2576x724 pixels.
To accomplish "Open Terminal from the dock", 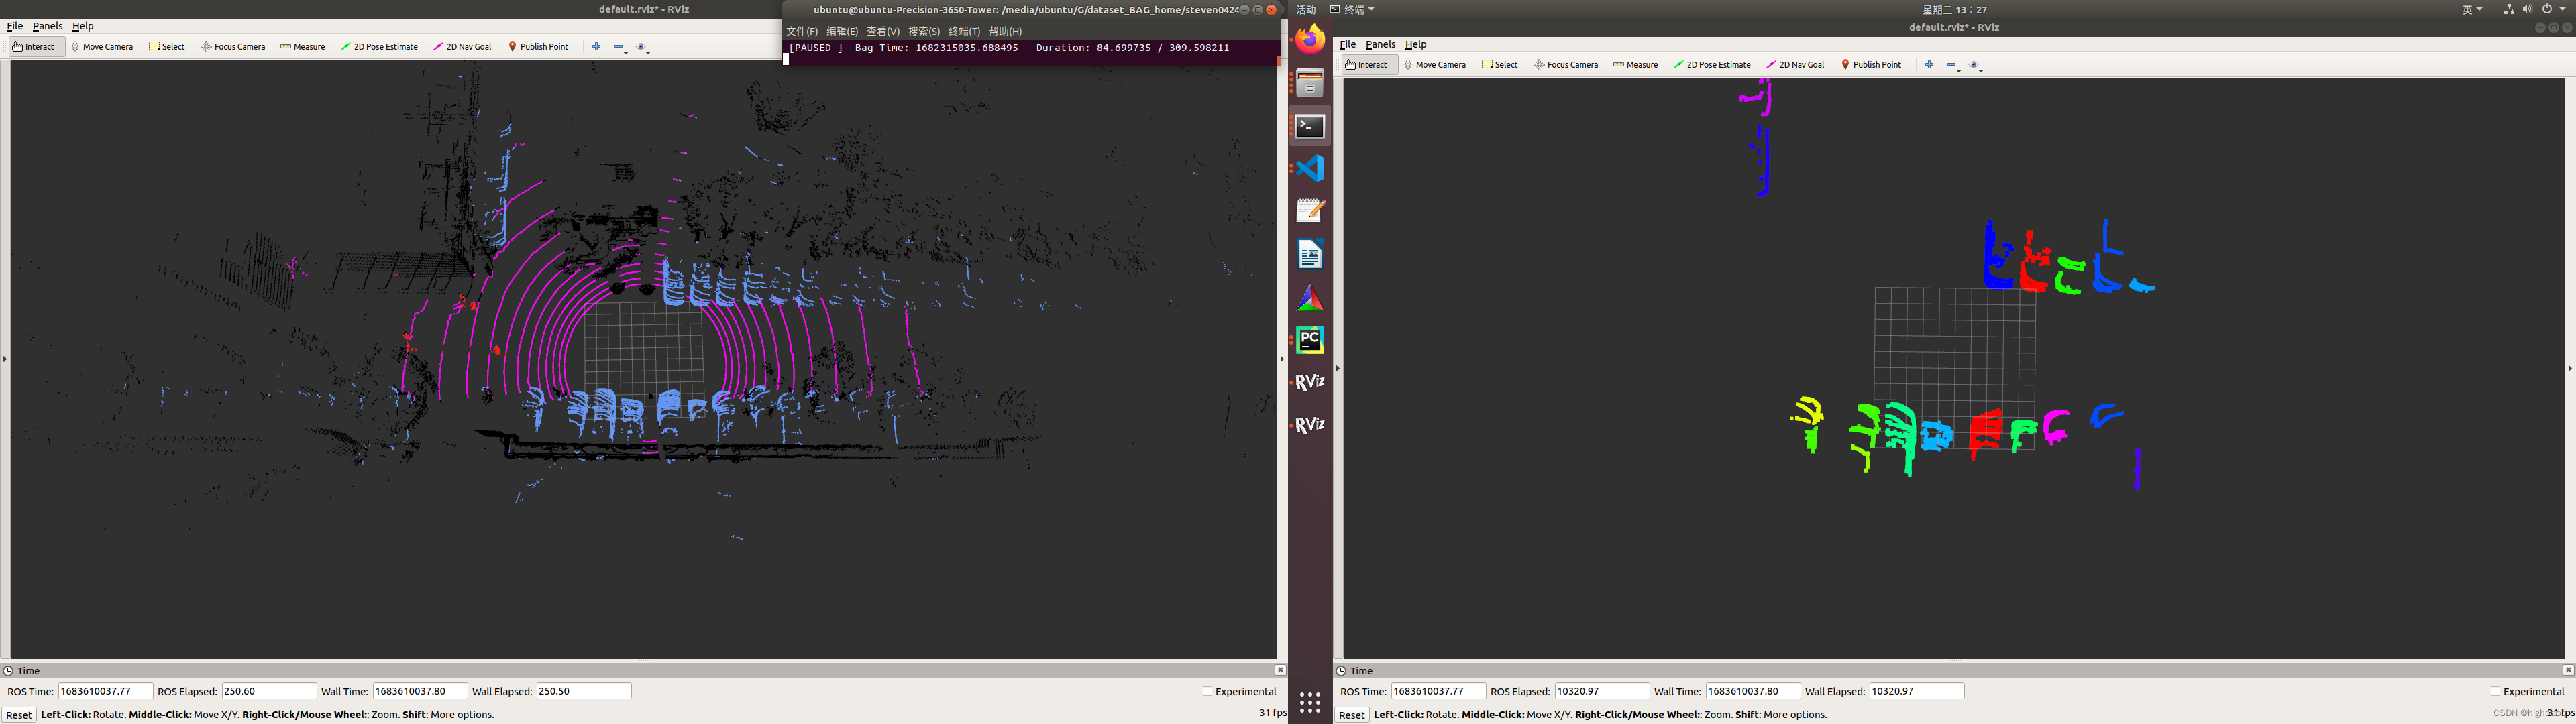I will click(x=1310, y=126).
